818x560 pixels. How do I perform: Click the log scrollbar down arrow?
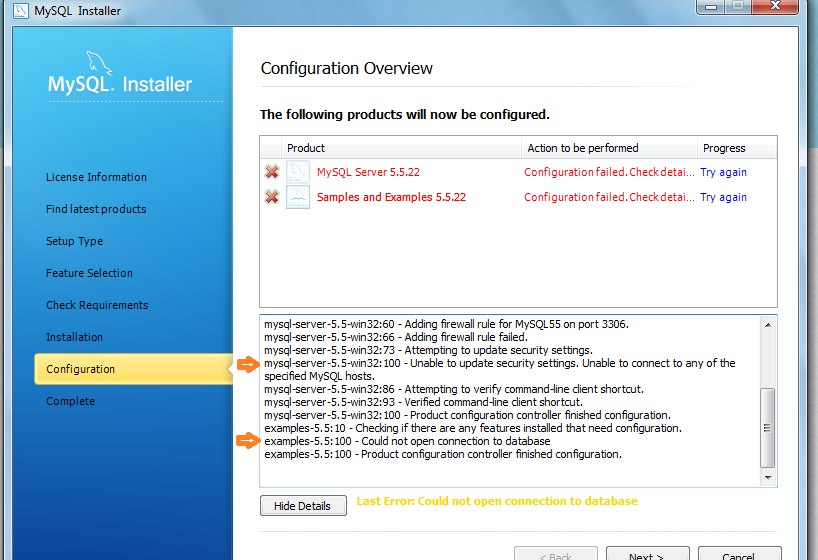768,477
